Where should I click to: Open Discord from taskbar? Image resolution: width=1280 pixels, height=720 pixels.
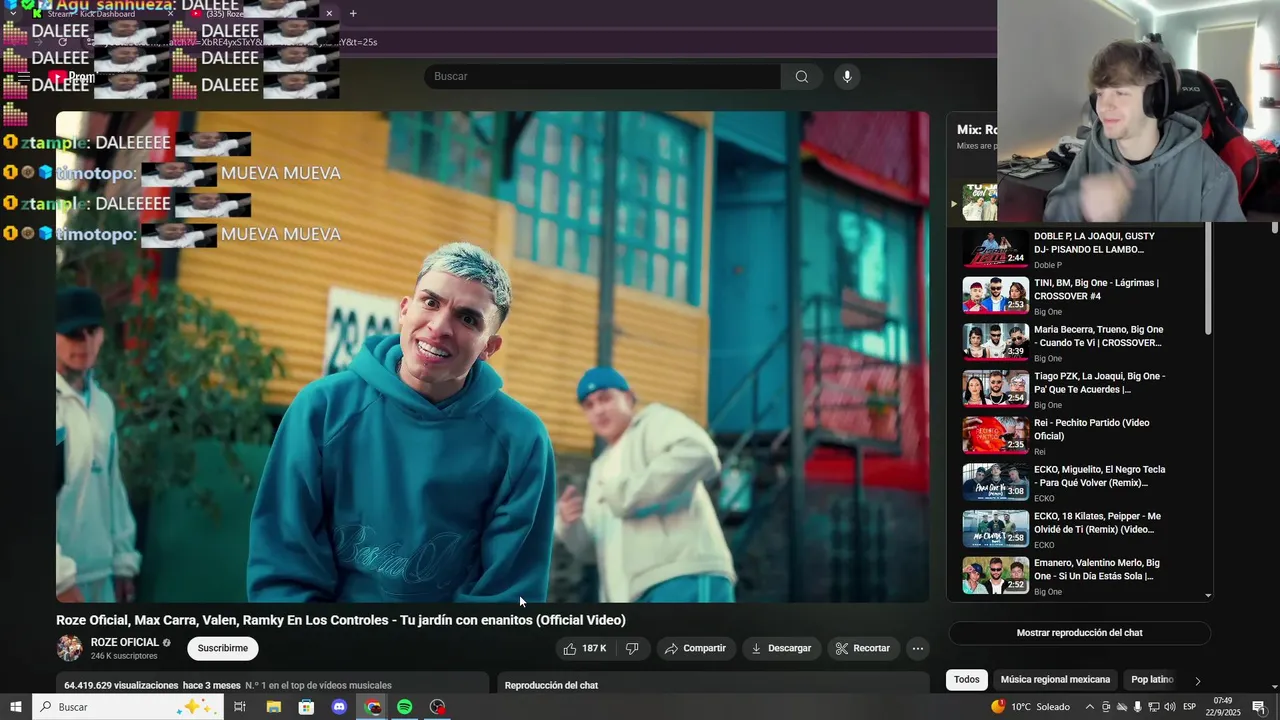pos(339,707)
